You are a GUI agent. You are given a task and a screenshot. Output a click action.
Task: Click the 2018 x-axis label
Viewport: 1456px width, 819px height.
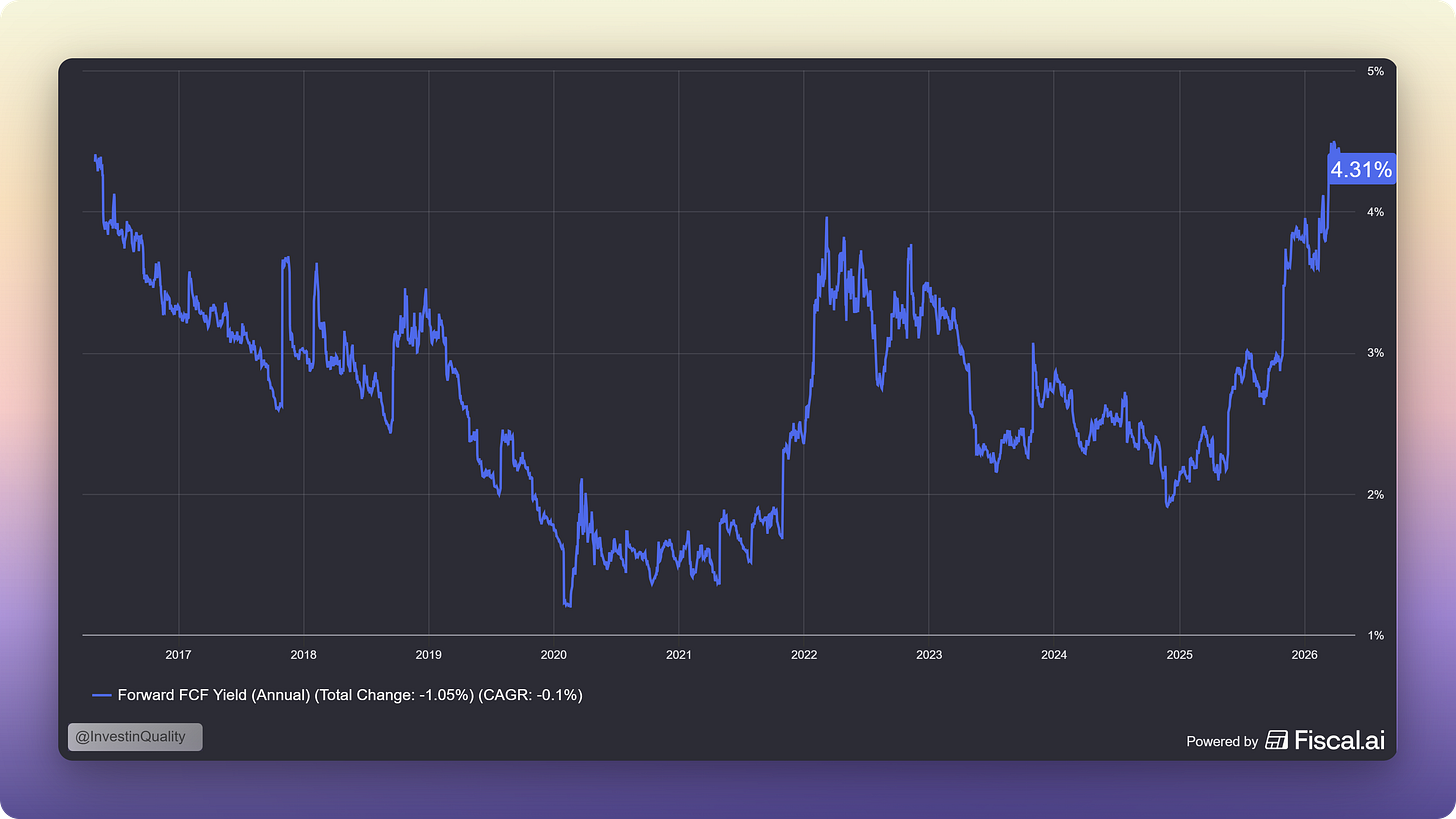(303, 655)
